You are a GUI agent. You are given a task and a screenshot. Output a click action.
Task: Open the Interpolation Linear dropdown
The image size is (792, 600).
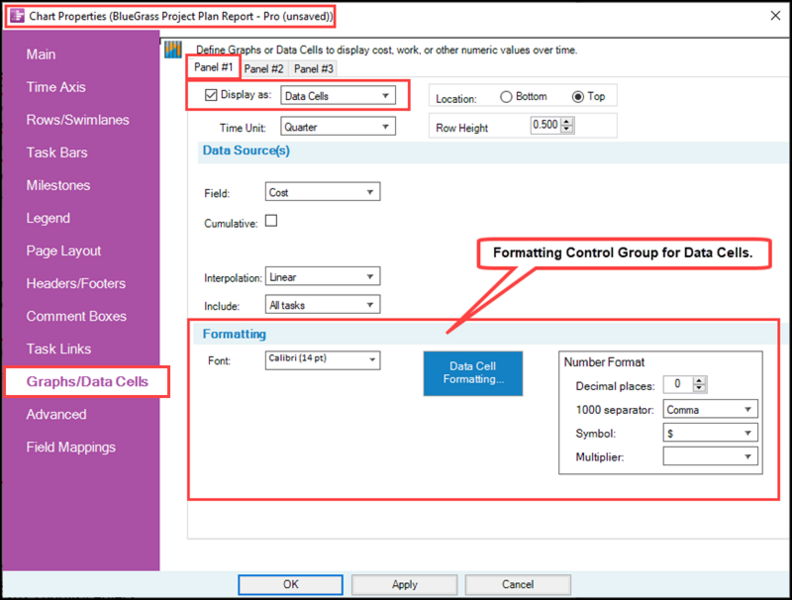322,277
